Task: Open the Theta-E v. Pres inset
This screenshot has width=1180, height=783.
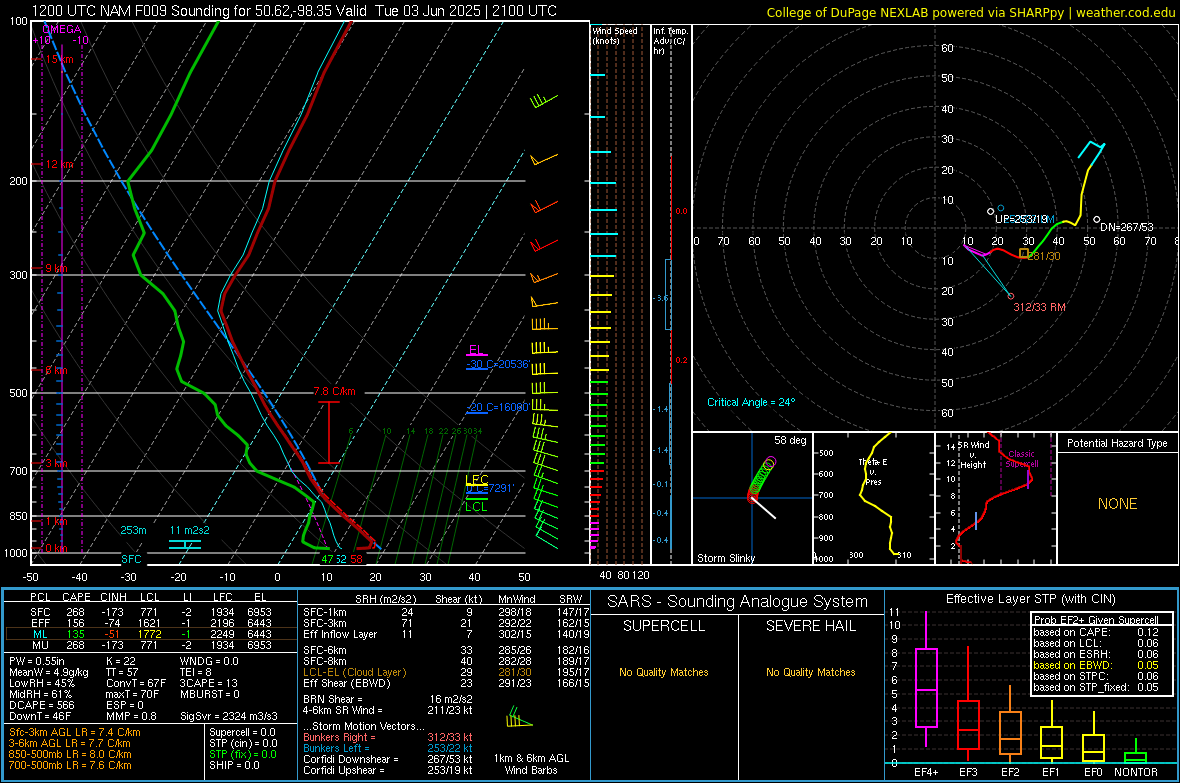Action: point(874,498)
